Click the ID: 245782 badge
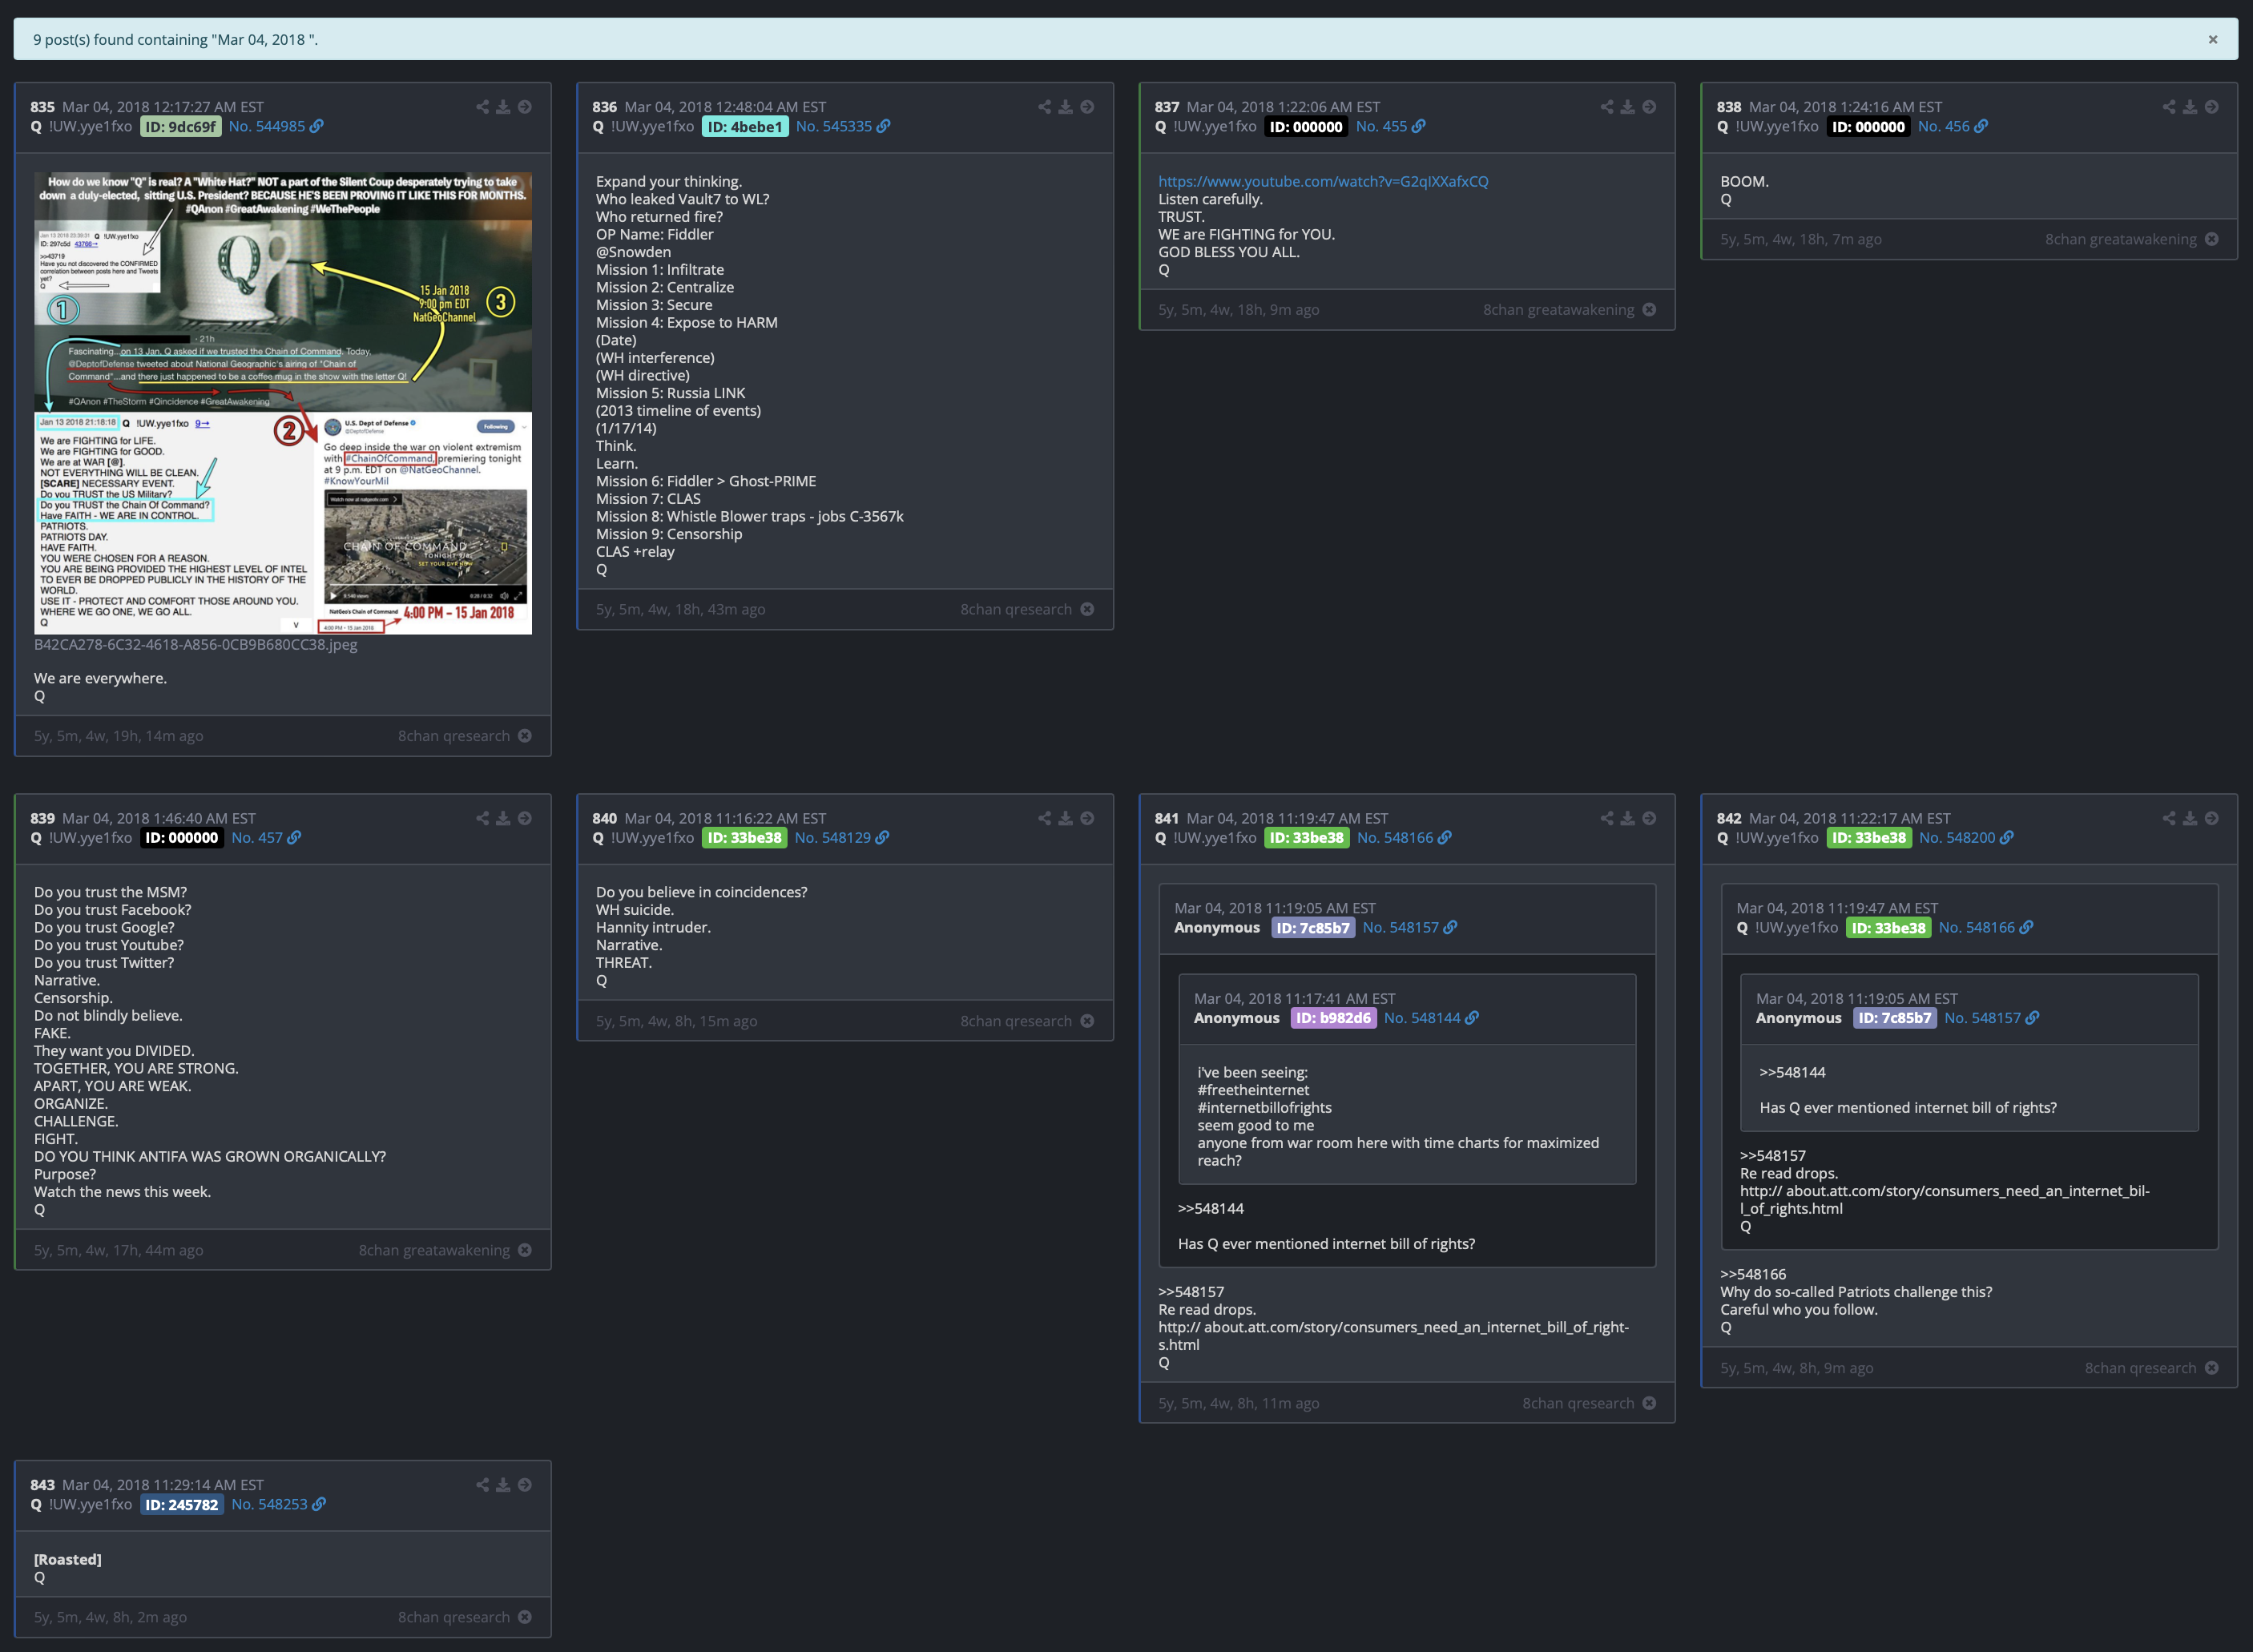 [181, 1504]
